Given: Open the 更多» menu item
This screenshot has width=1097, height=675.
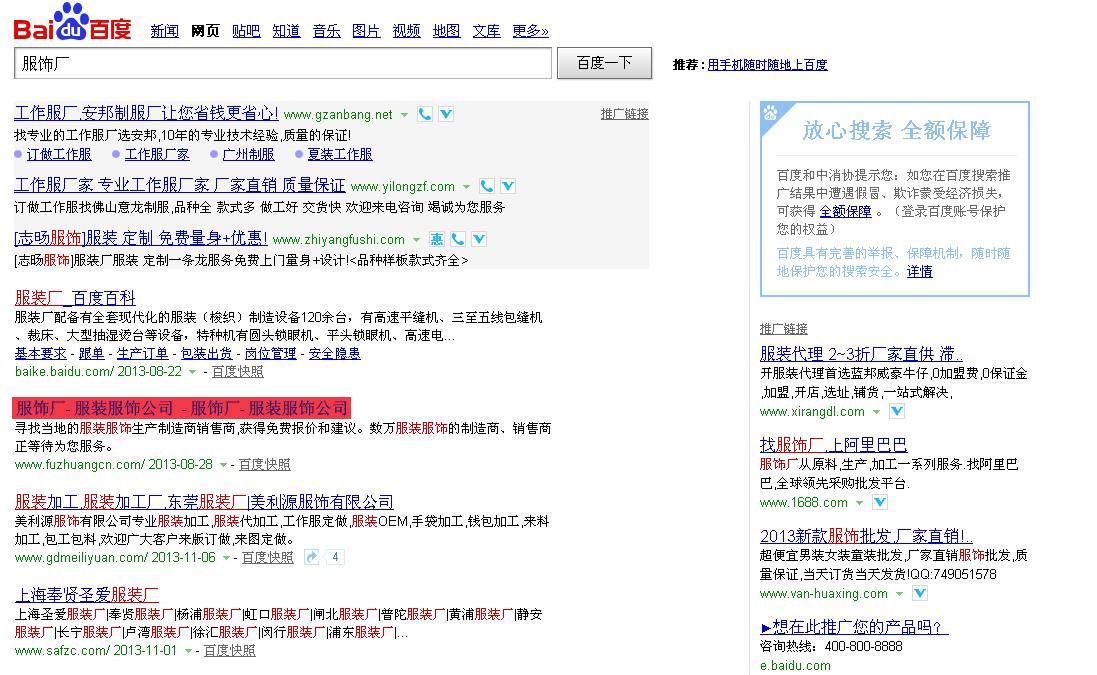Looking at the screenshot, I should [530, 31].
